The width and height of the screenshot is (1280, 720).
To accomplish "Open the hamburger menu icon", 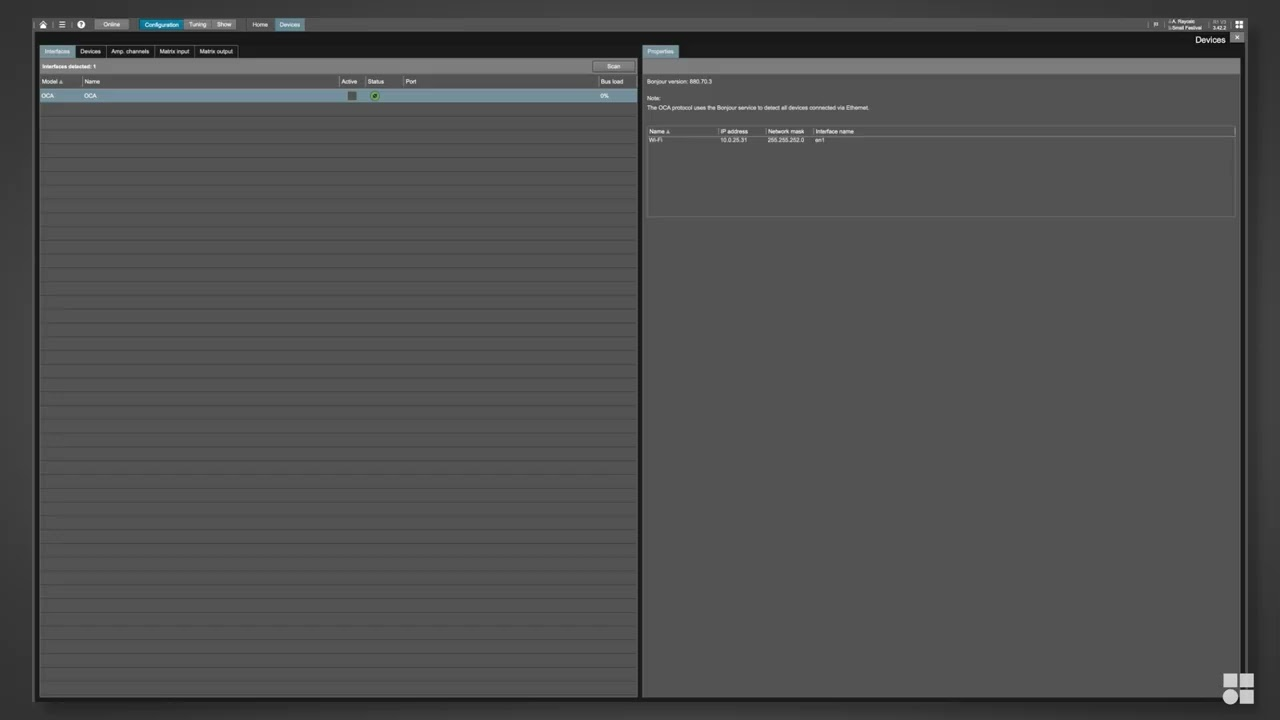I will point(62,25).
